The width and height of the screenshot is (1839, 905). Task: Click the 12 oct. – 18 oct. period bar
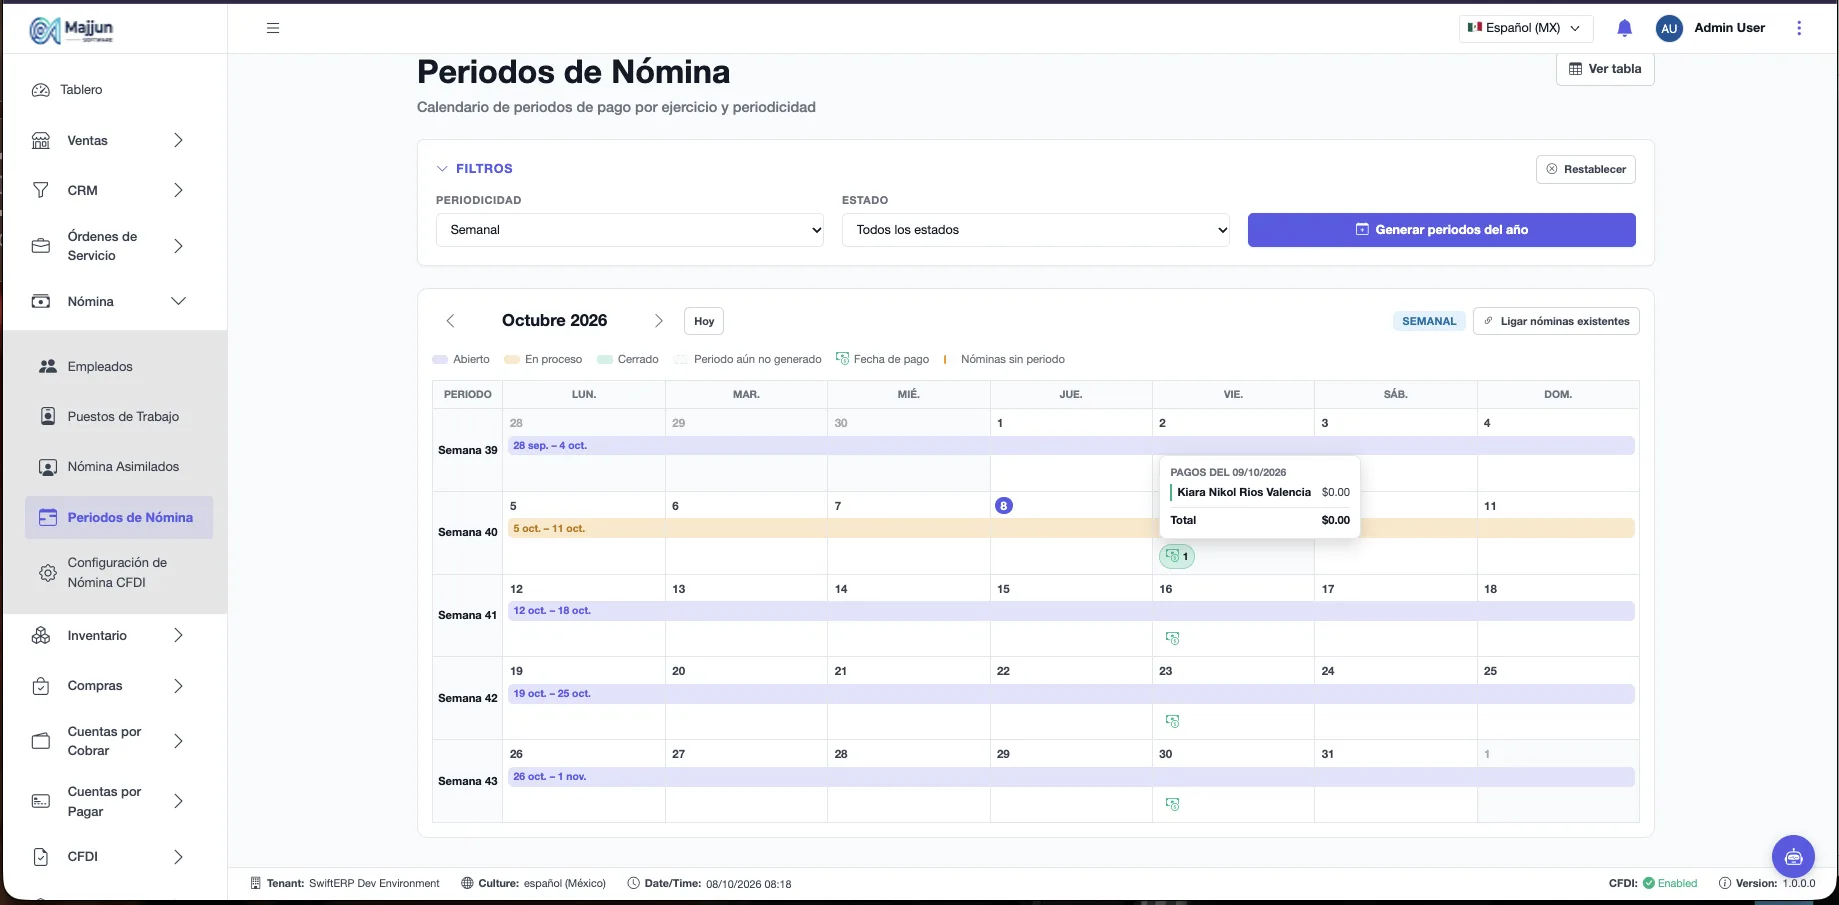pyautogui.click(x=1071, y=611)
